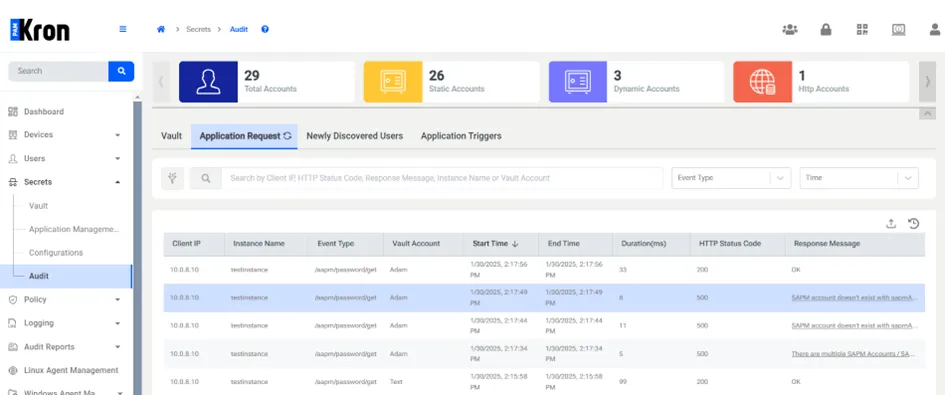Viewport: 945px width, 395px height.
Task: Click the Secrets breadcrumb link
Action: (198, 30)
